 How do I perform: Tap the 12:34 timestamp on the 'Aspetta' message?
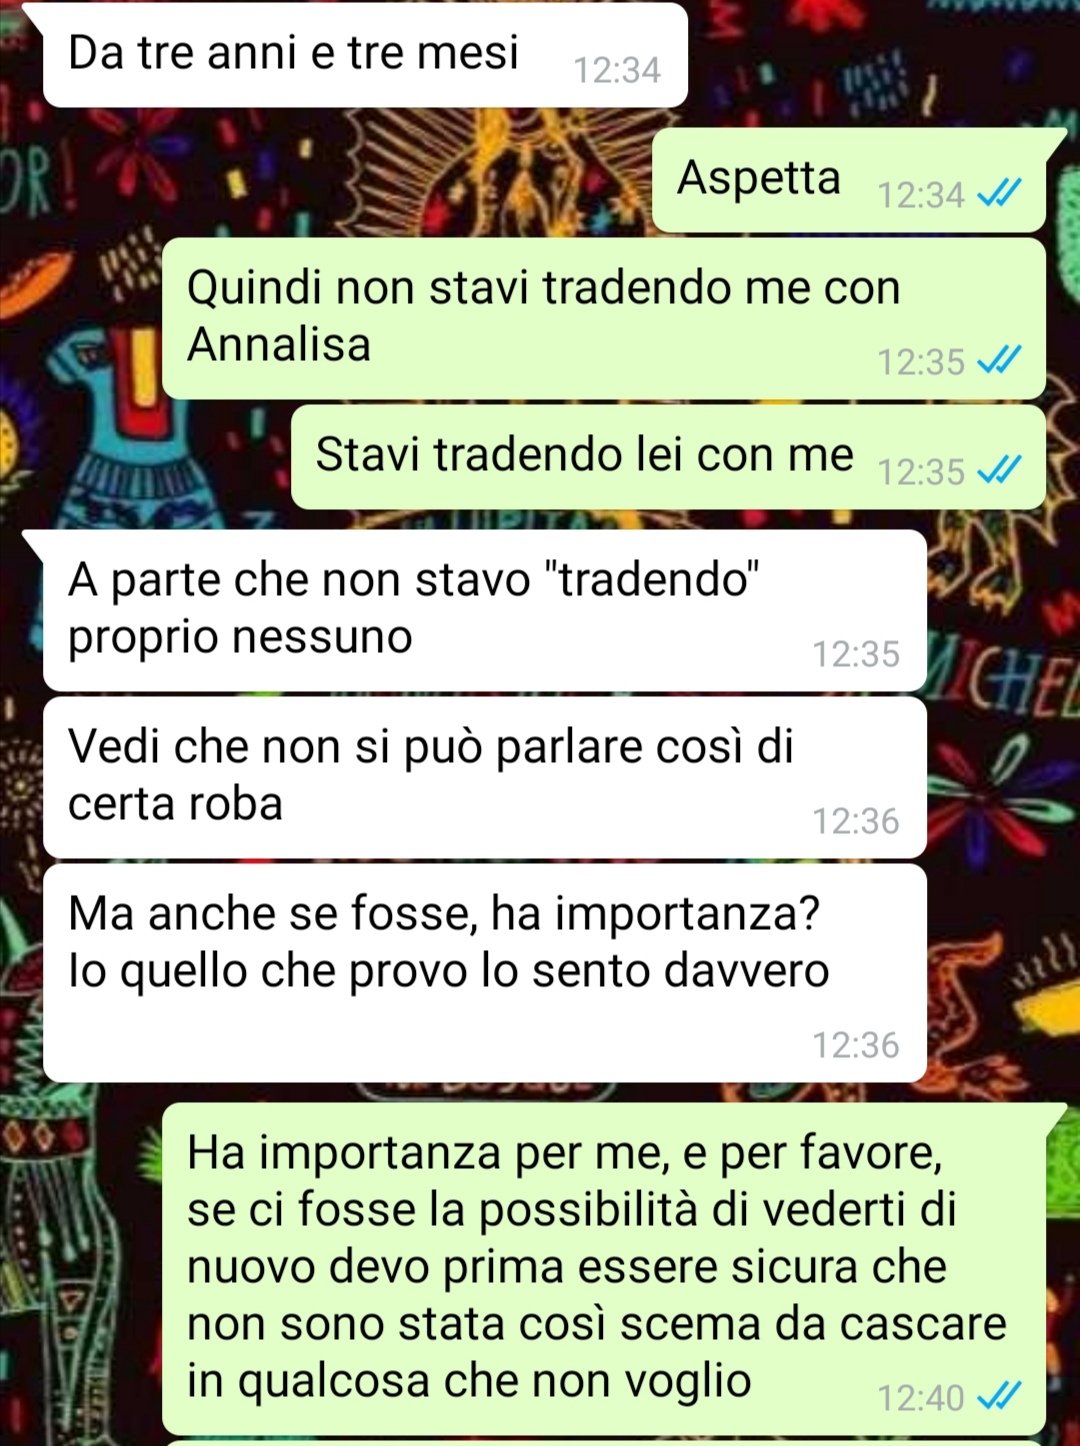(921, 194)
